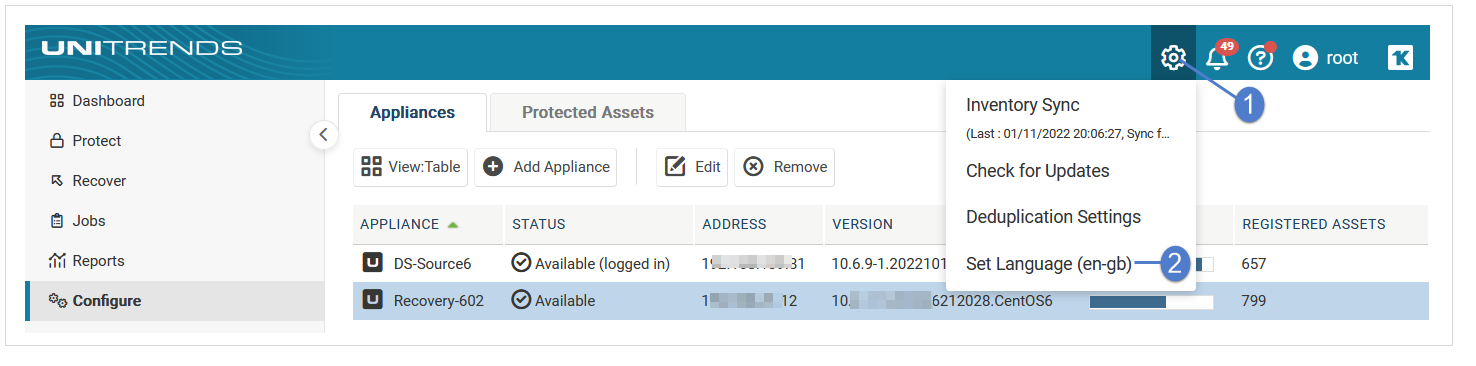
Task: Open the View:Table layout selector
Action: coord(410,167)
